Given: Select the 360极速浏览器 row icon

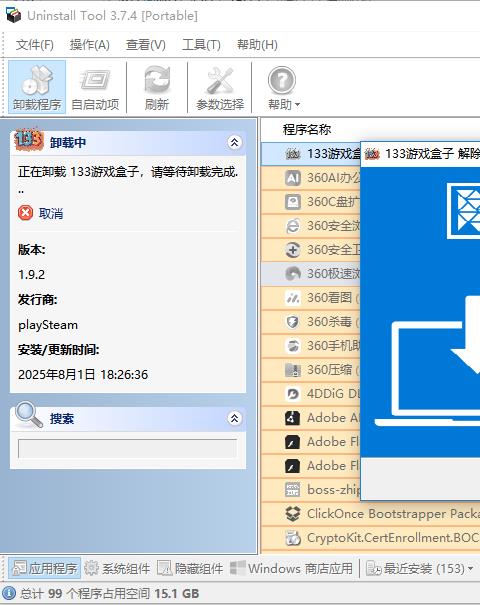Looking at the screenshot, I should point(292,274).
